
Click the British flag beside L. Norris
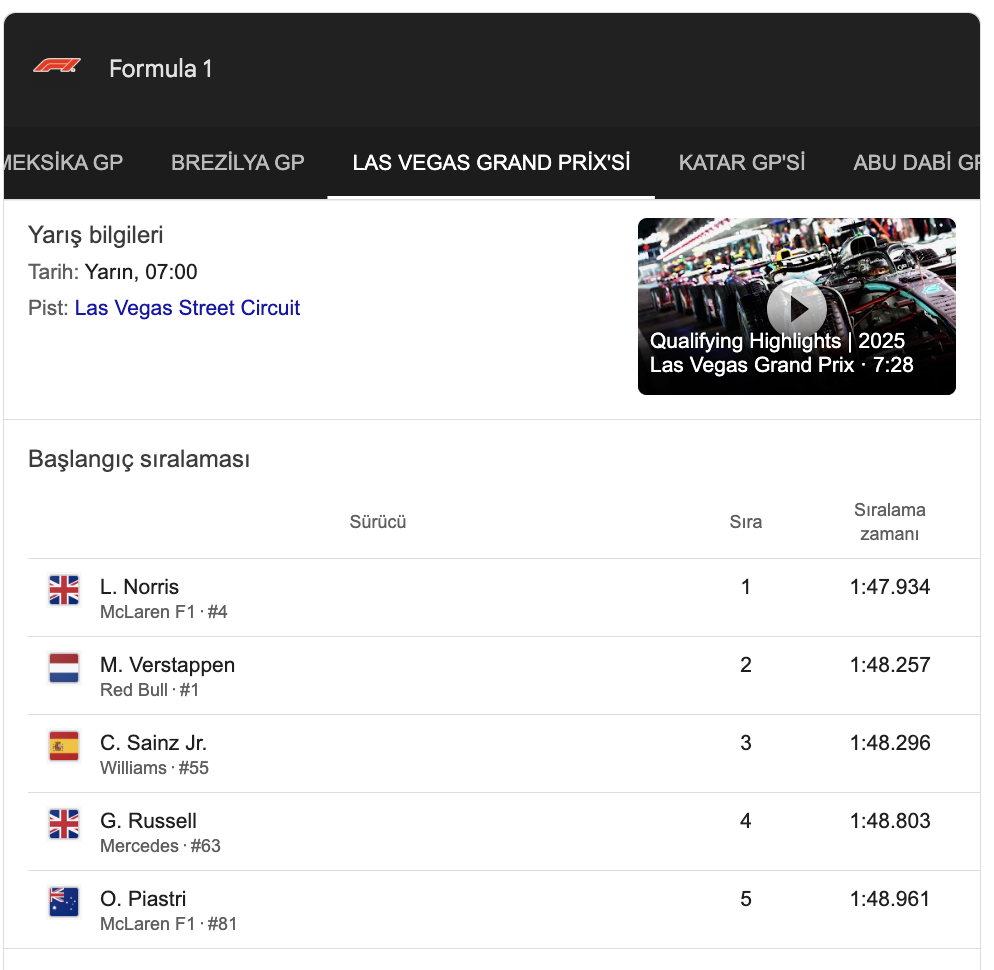pos(64,590)
